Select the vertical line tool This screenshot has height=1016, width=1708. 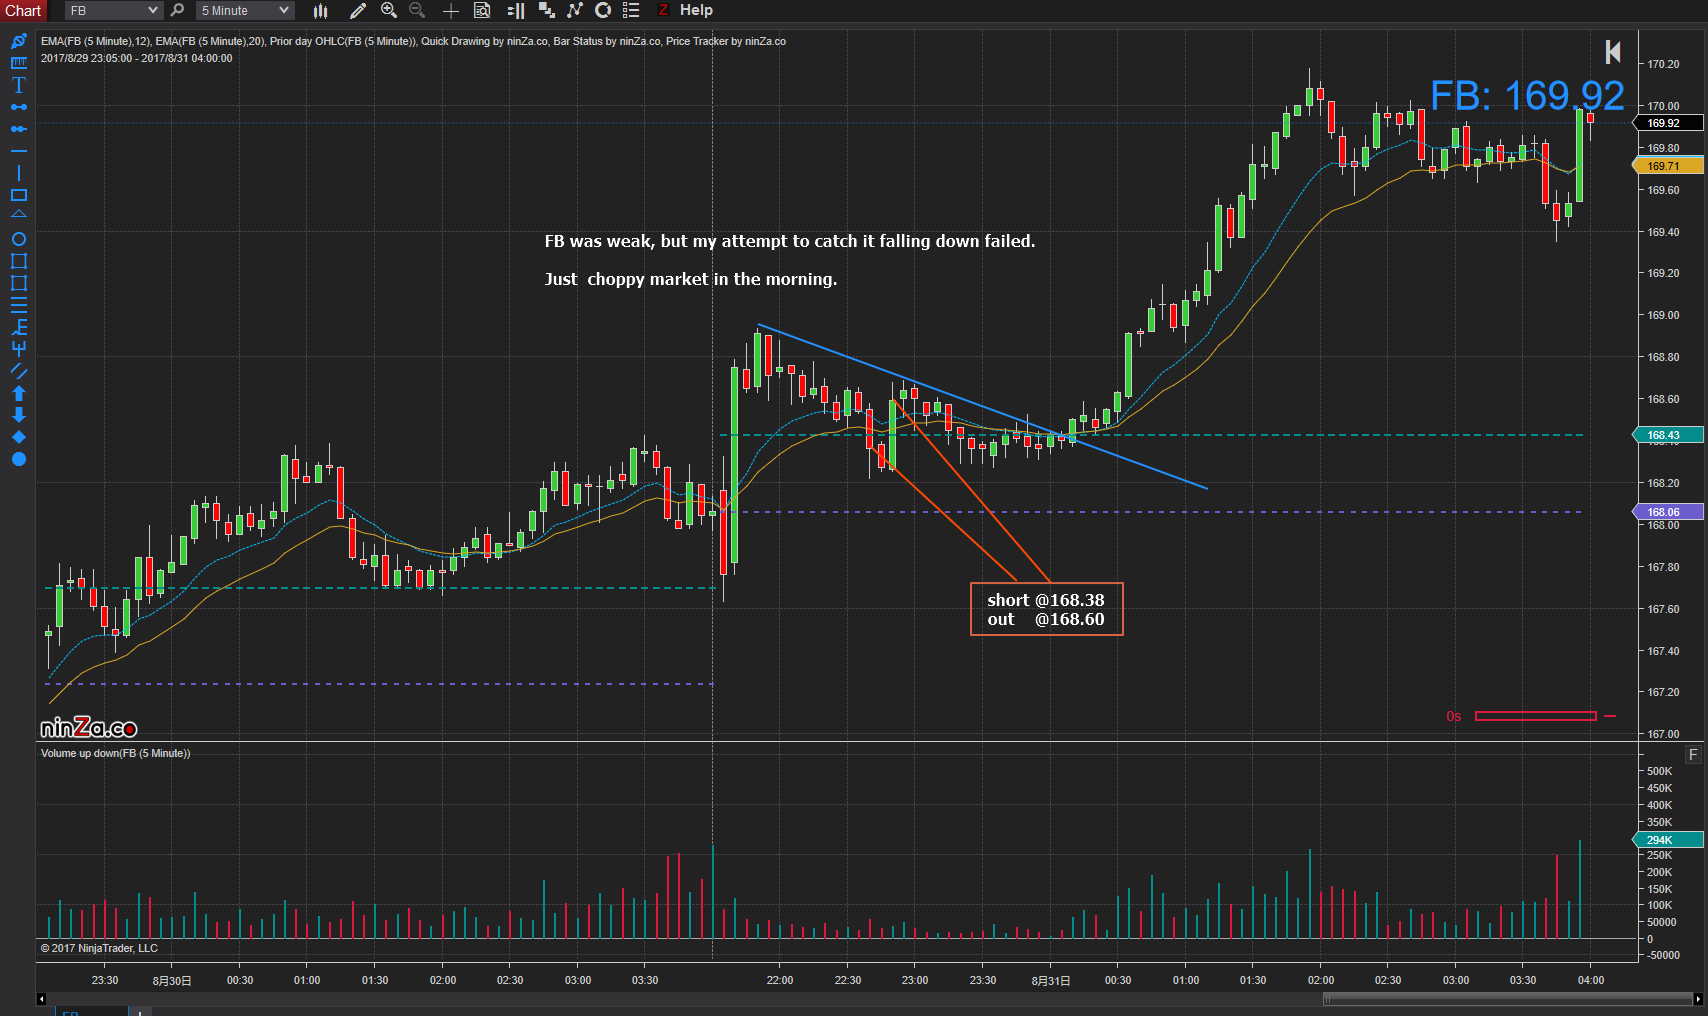18,173
